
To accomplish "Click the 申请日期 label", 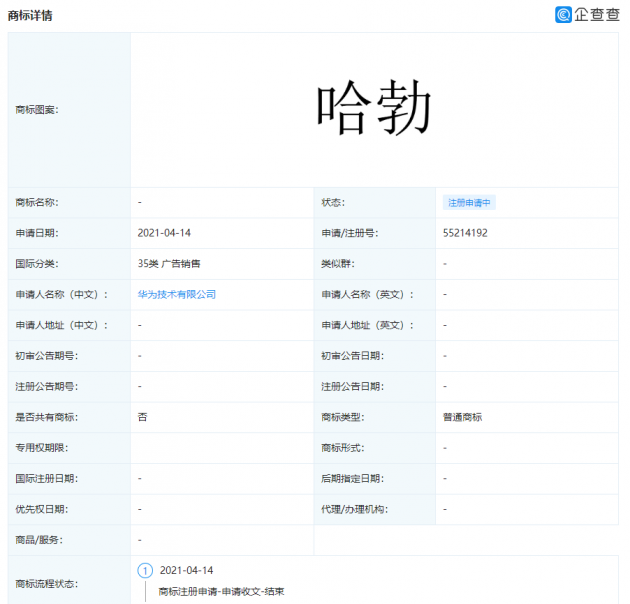I will pyautogui.click(x=37, y=233).
